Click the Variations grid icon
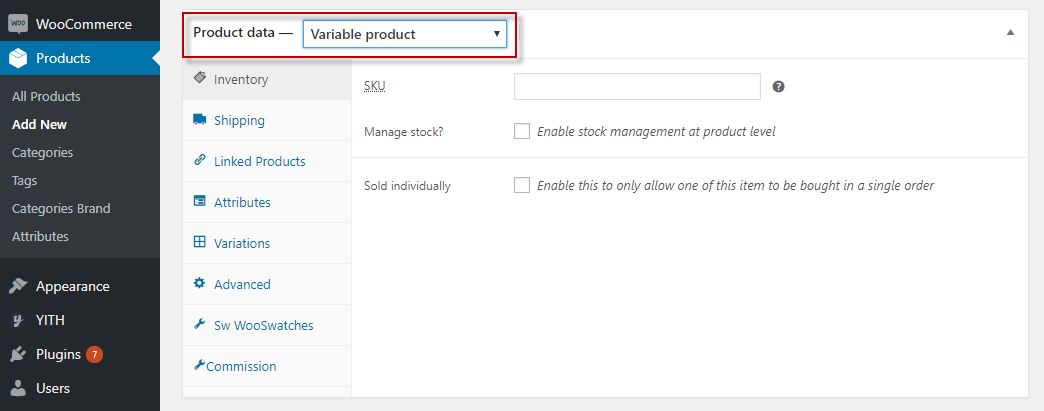Viewport: 1044px width, 411px height. click(x=200, y=242)
